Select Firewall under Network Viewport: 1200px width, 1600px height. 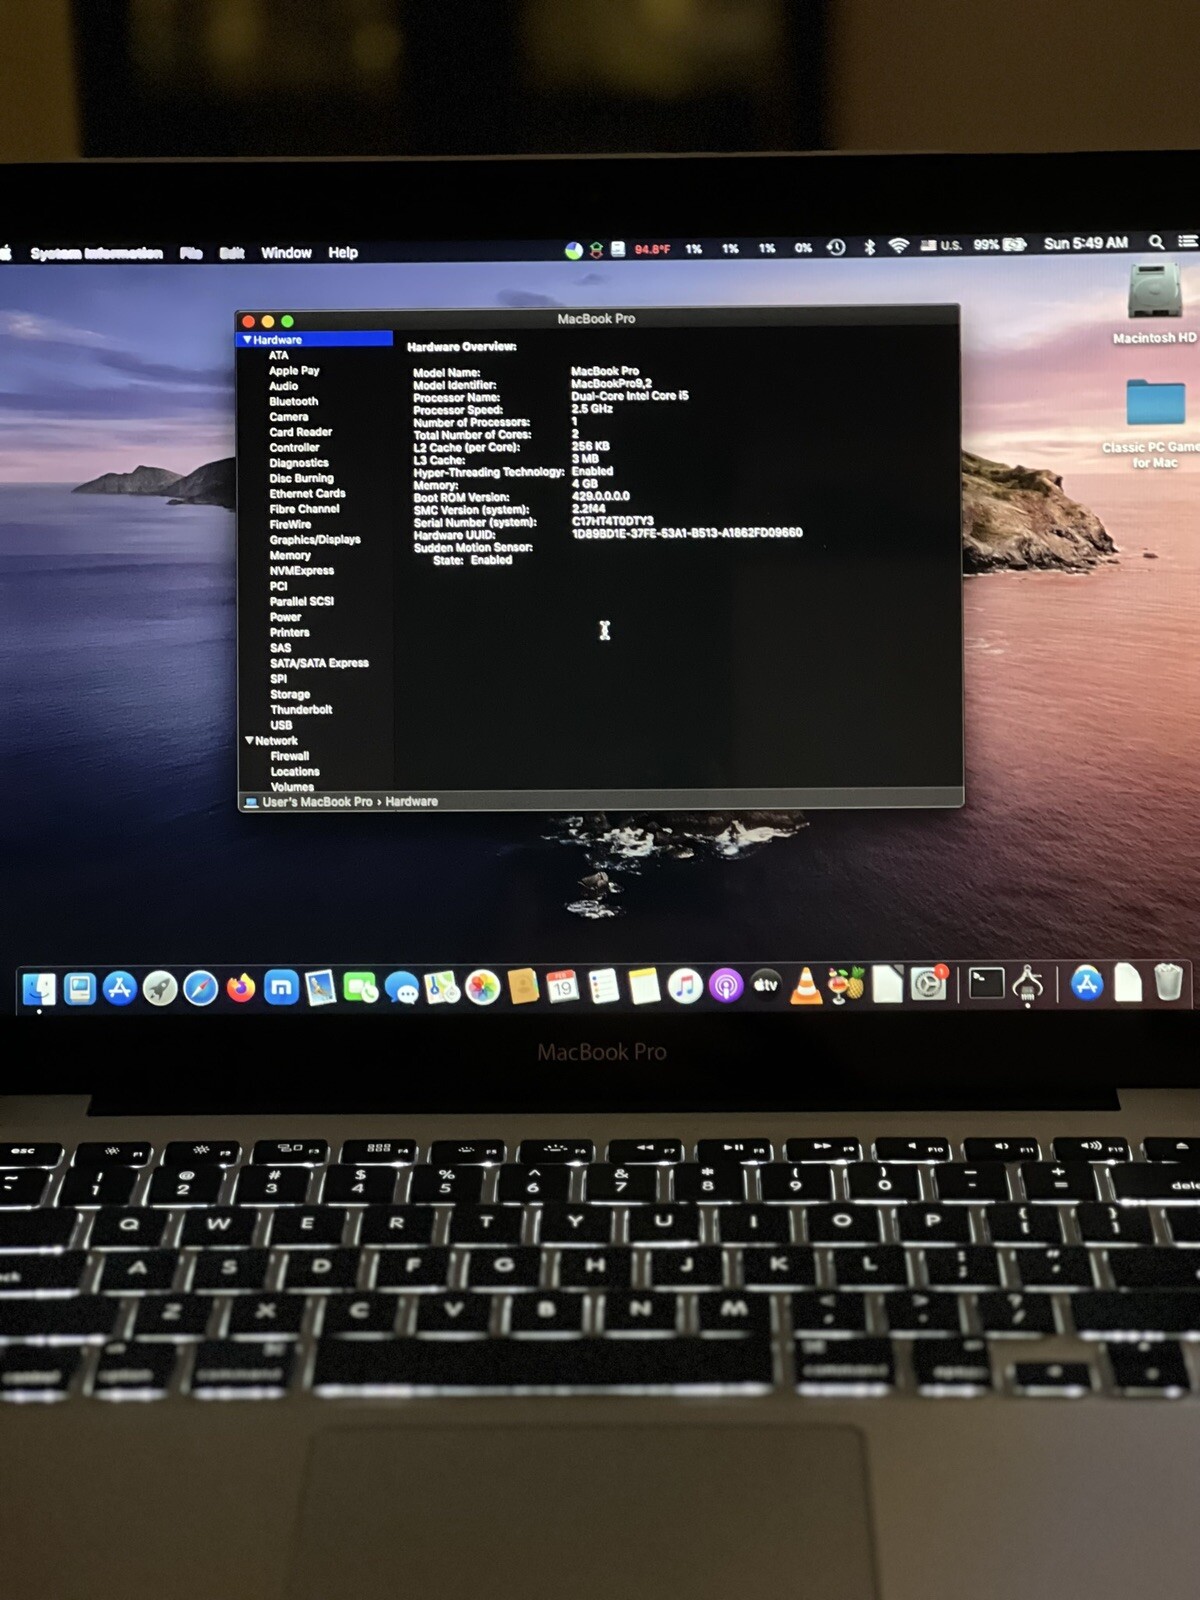point(289,756)
